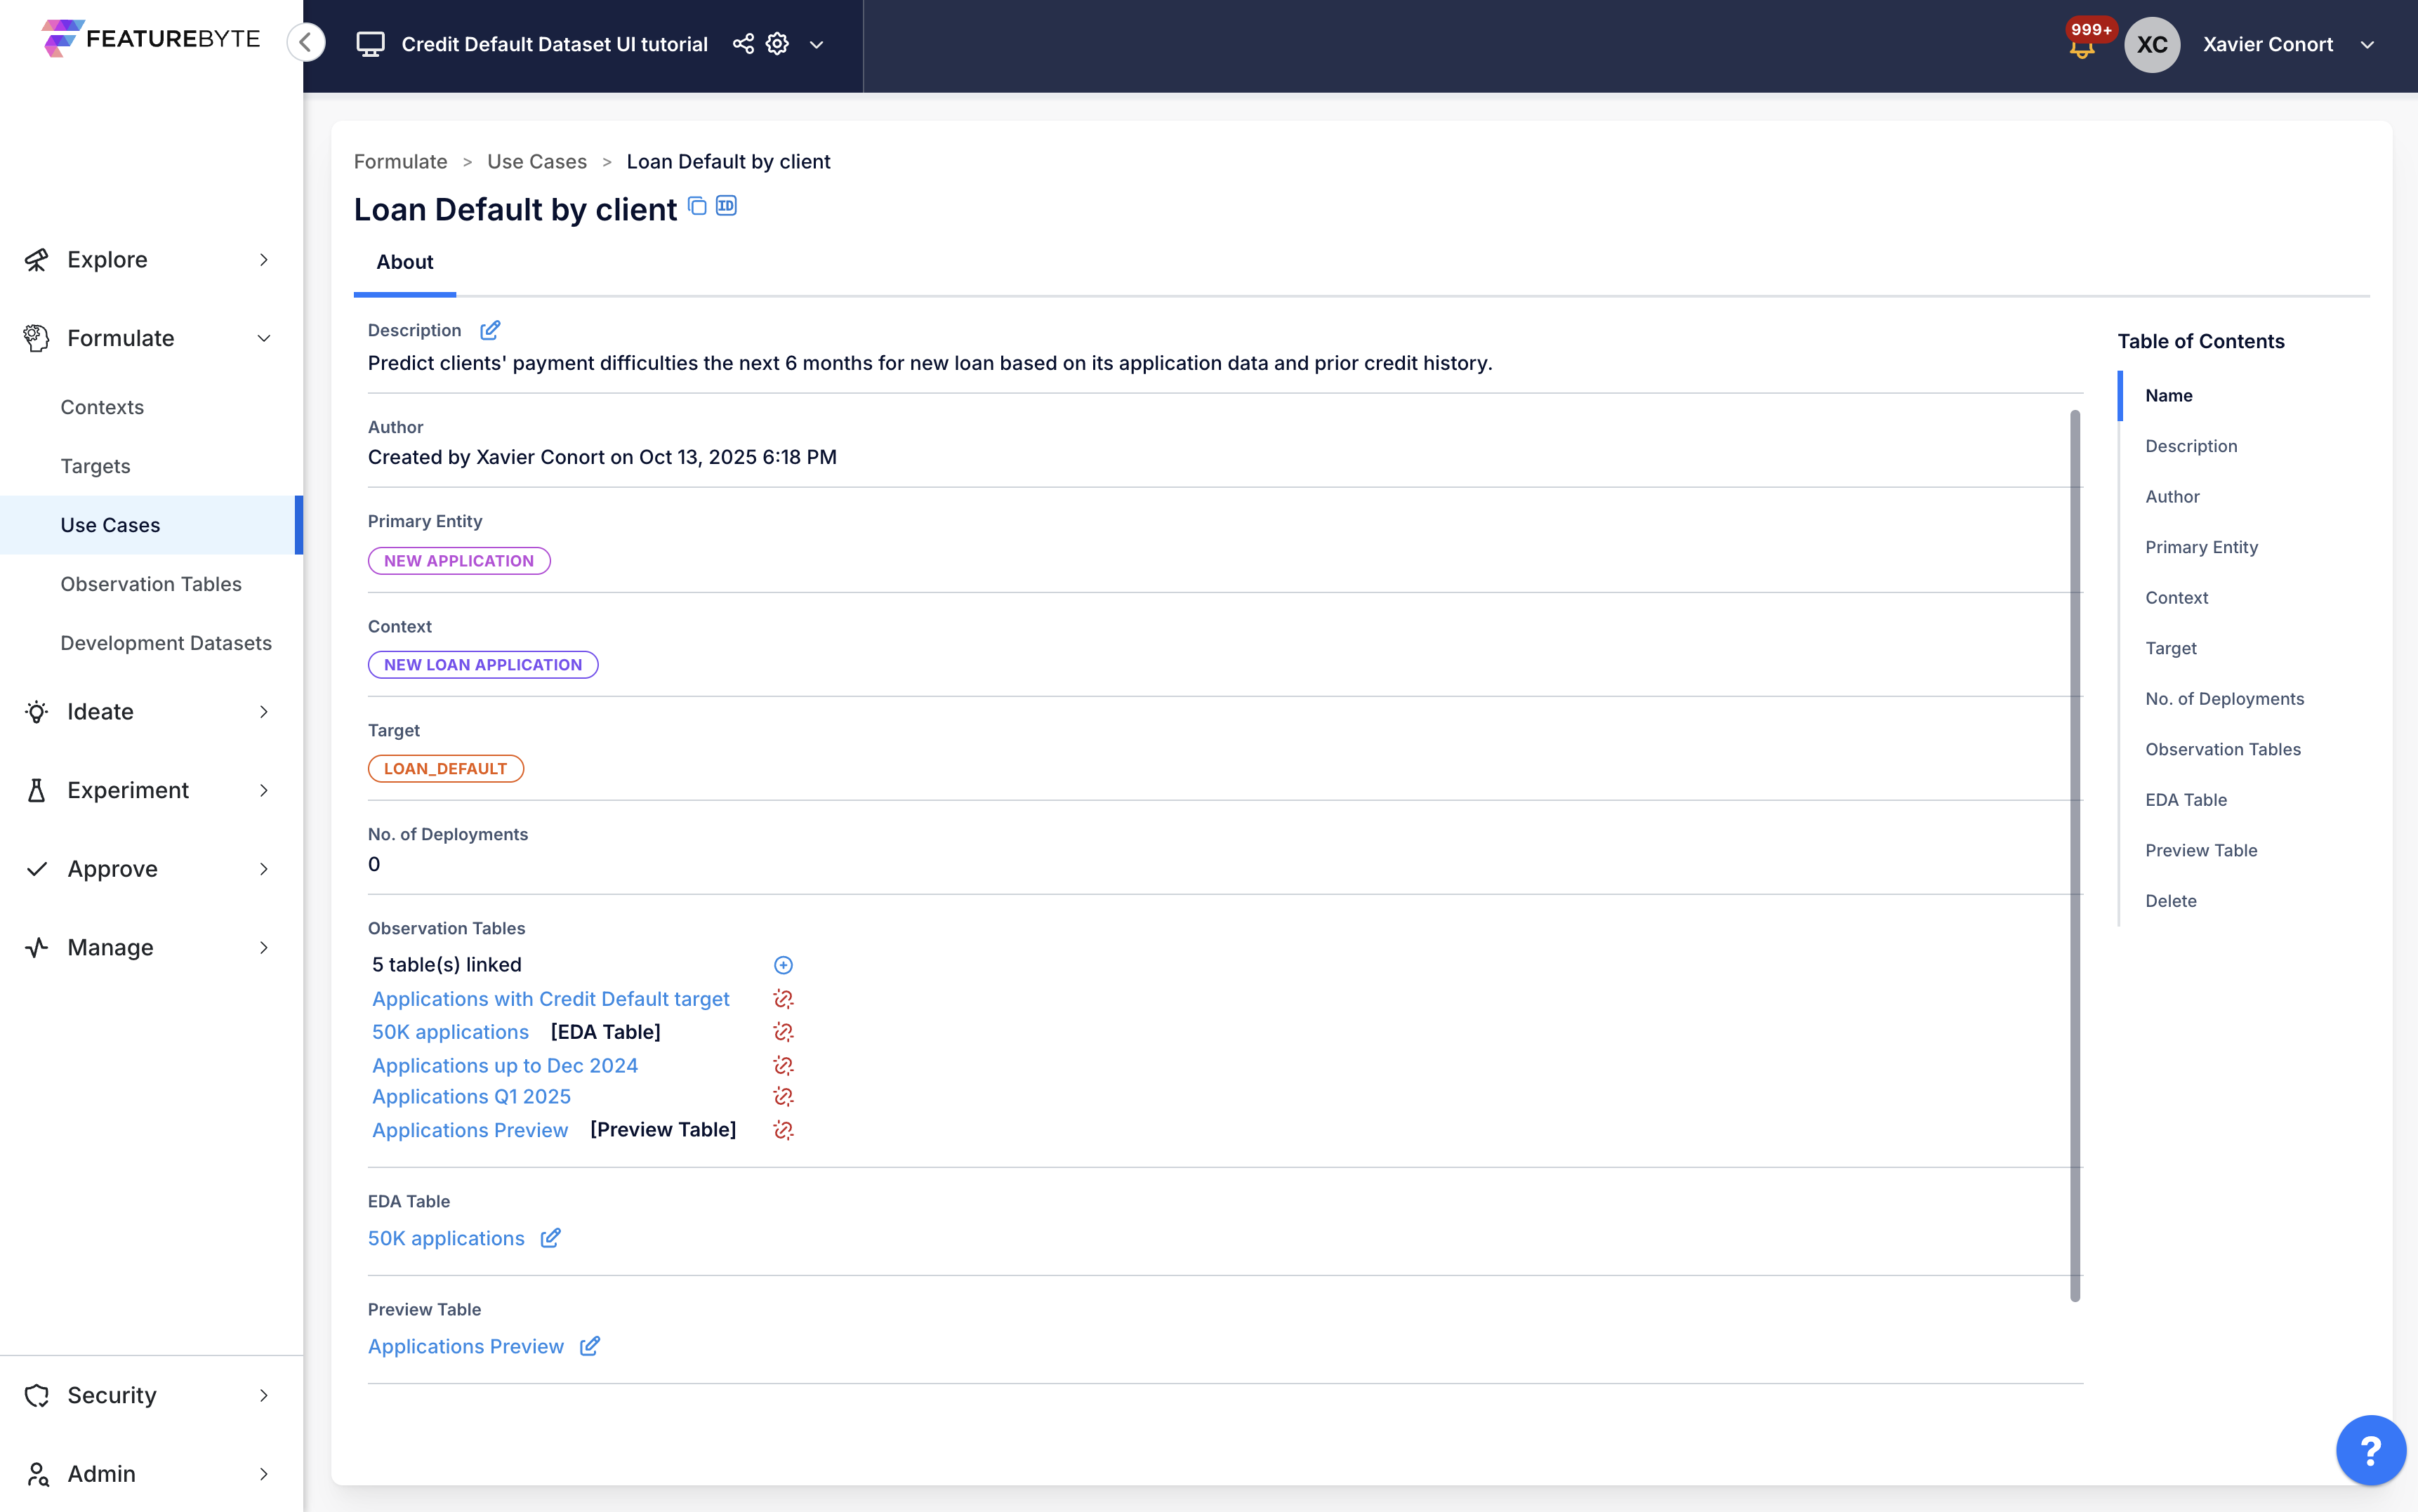Edit the Preview Table selection

tap(590, 1346)
